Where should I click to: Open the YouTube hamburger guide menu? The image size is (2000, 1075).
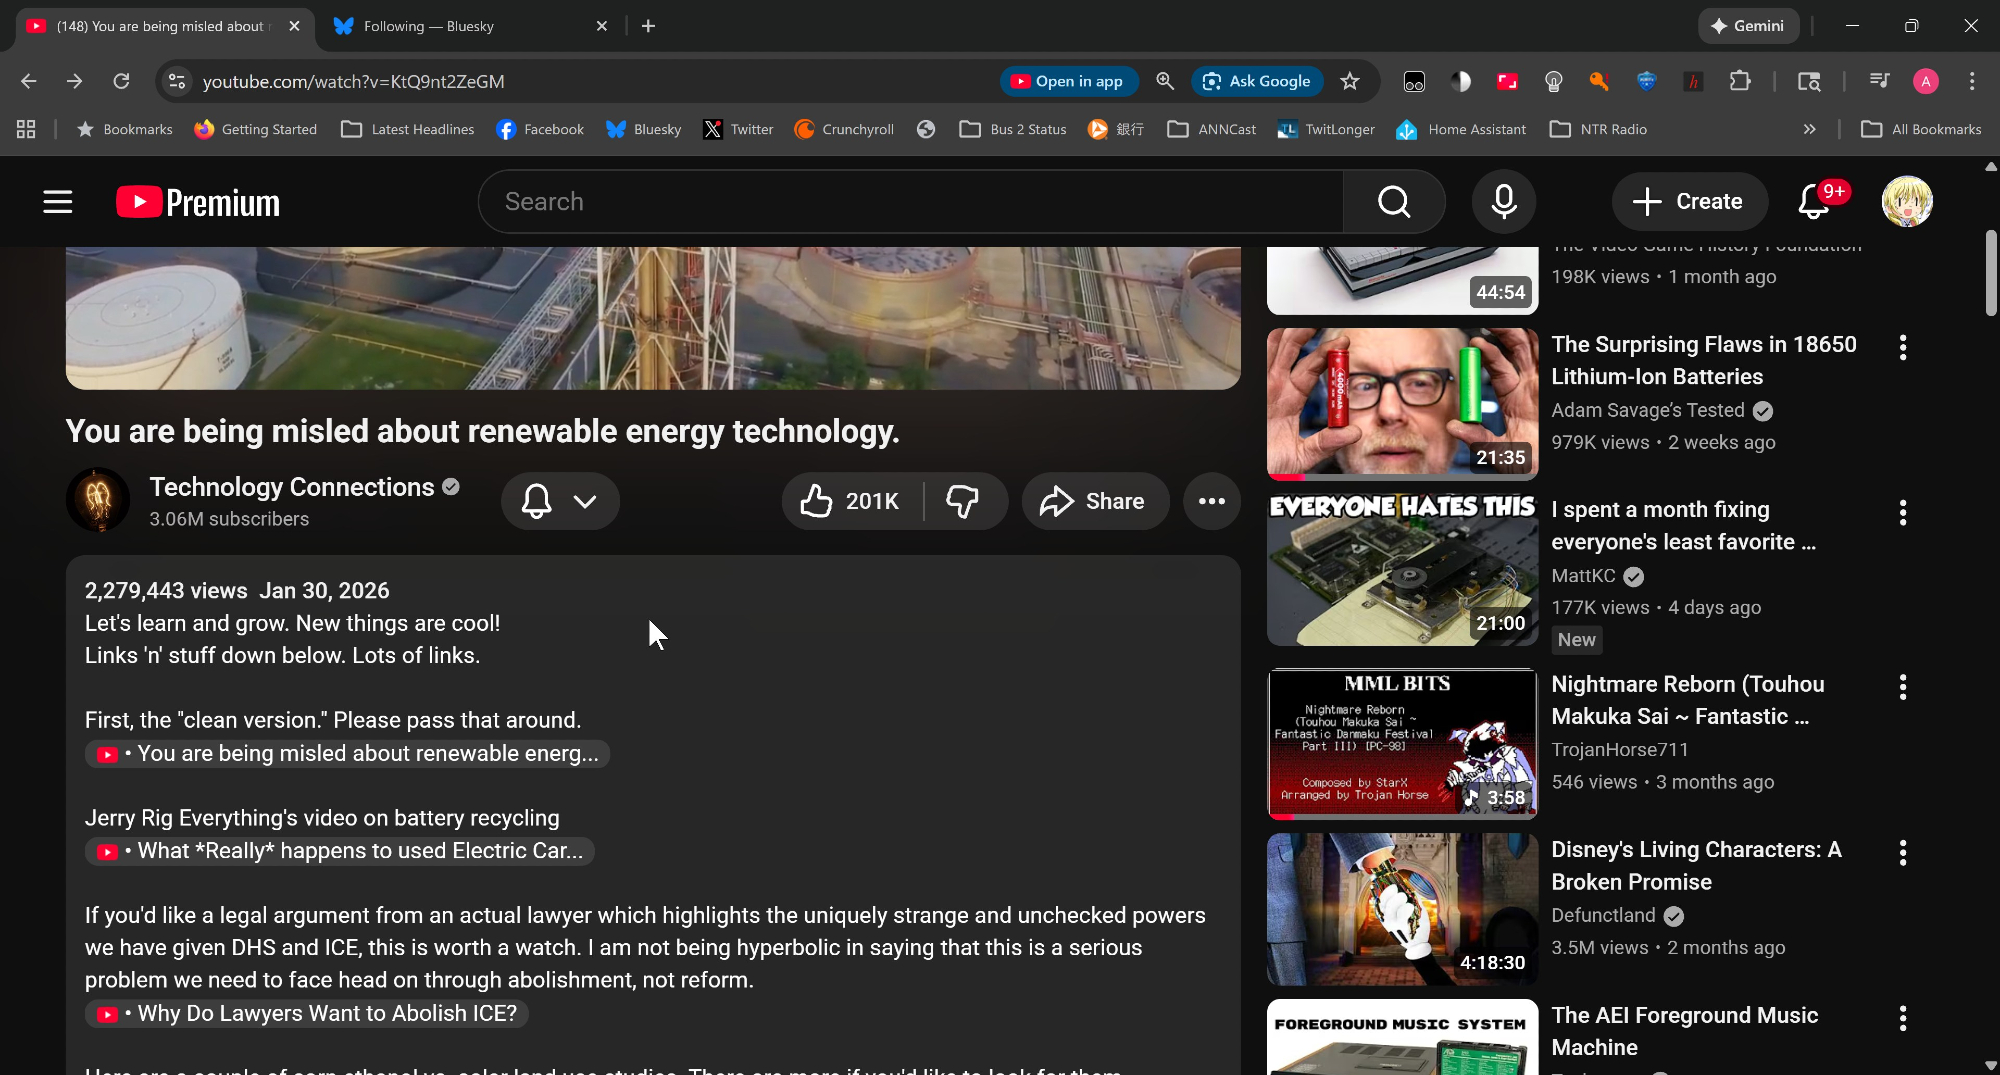(58, 202)
